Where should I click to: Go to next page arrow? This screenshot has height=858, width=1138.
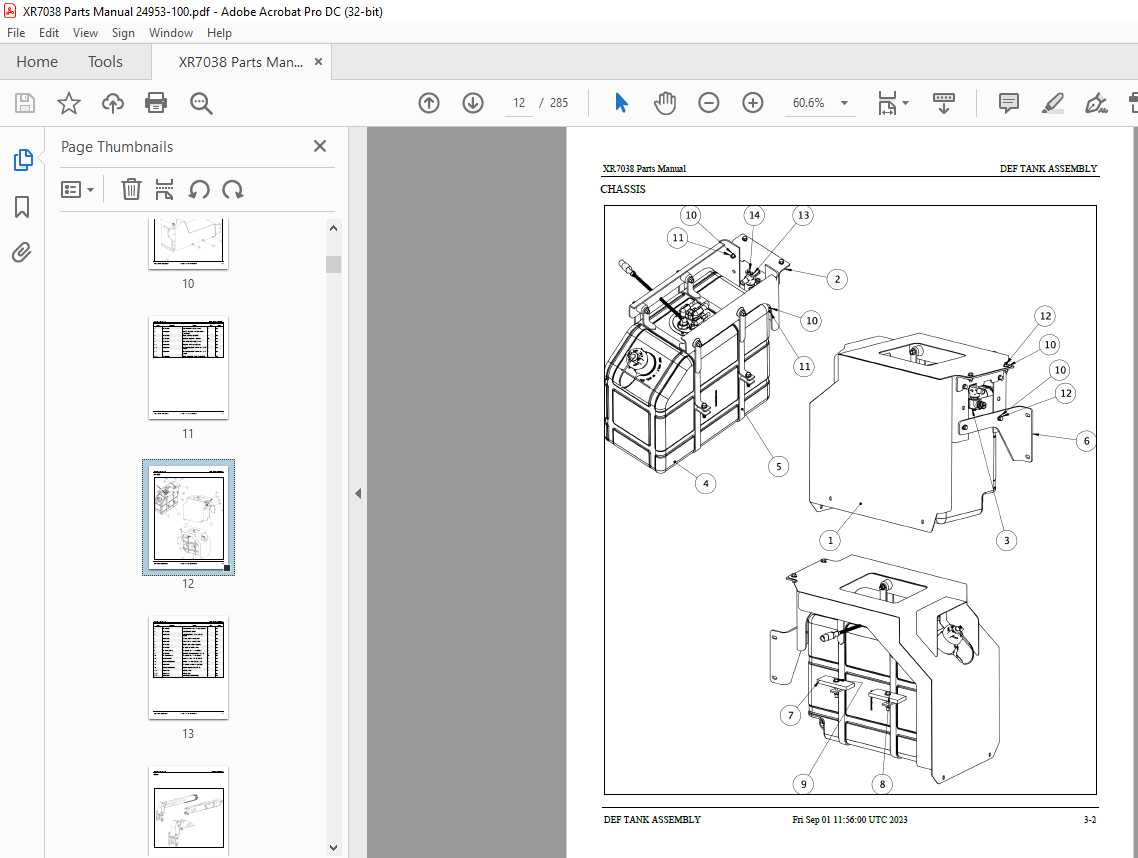(x=473, y=103)
